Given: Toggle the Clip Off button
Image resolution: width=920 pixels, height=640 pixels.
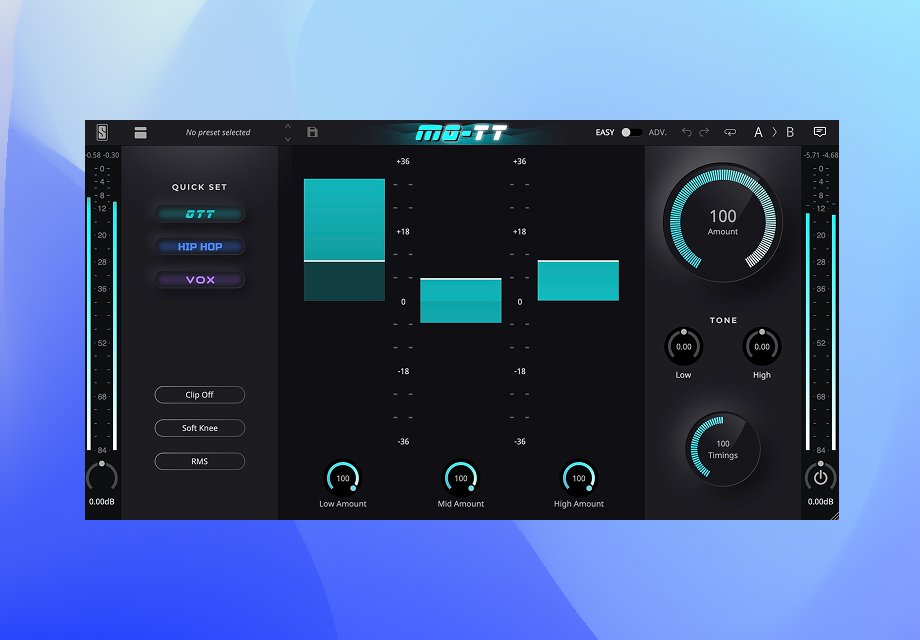Looking at the screenshot, I should pos(199,395).
